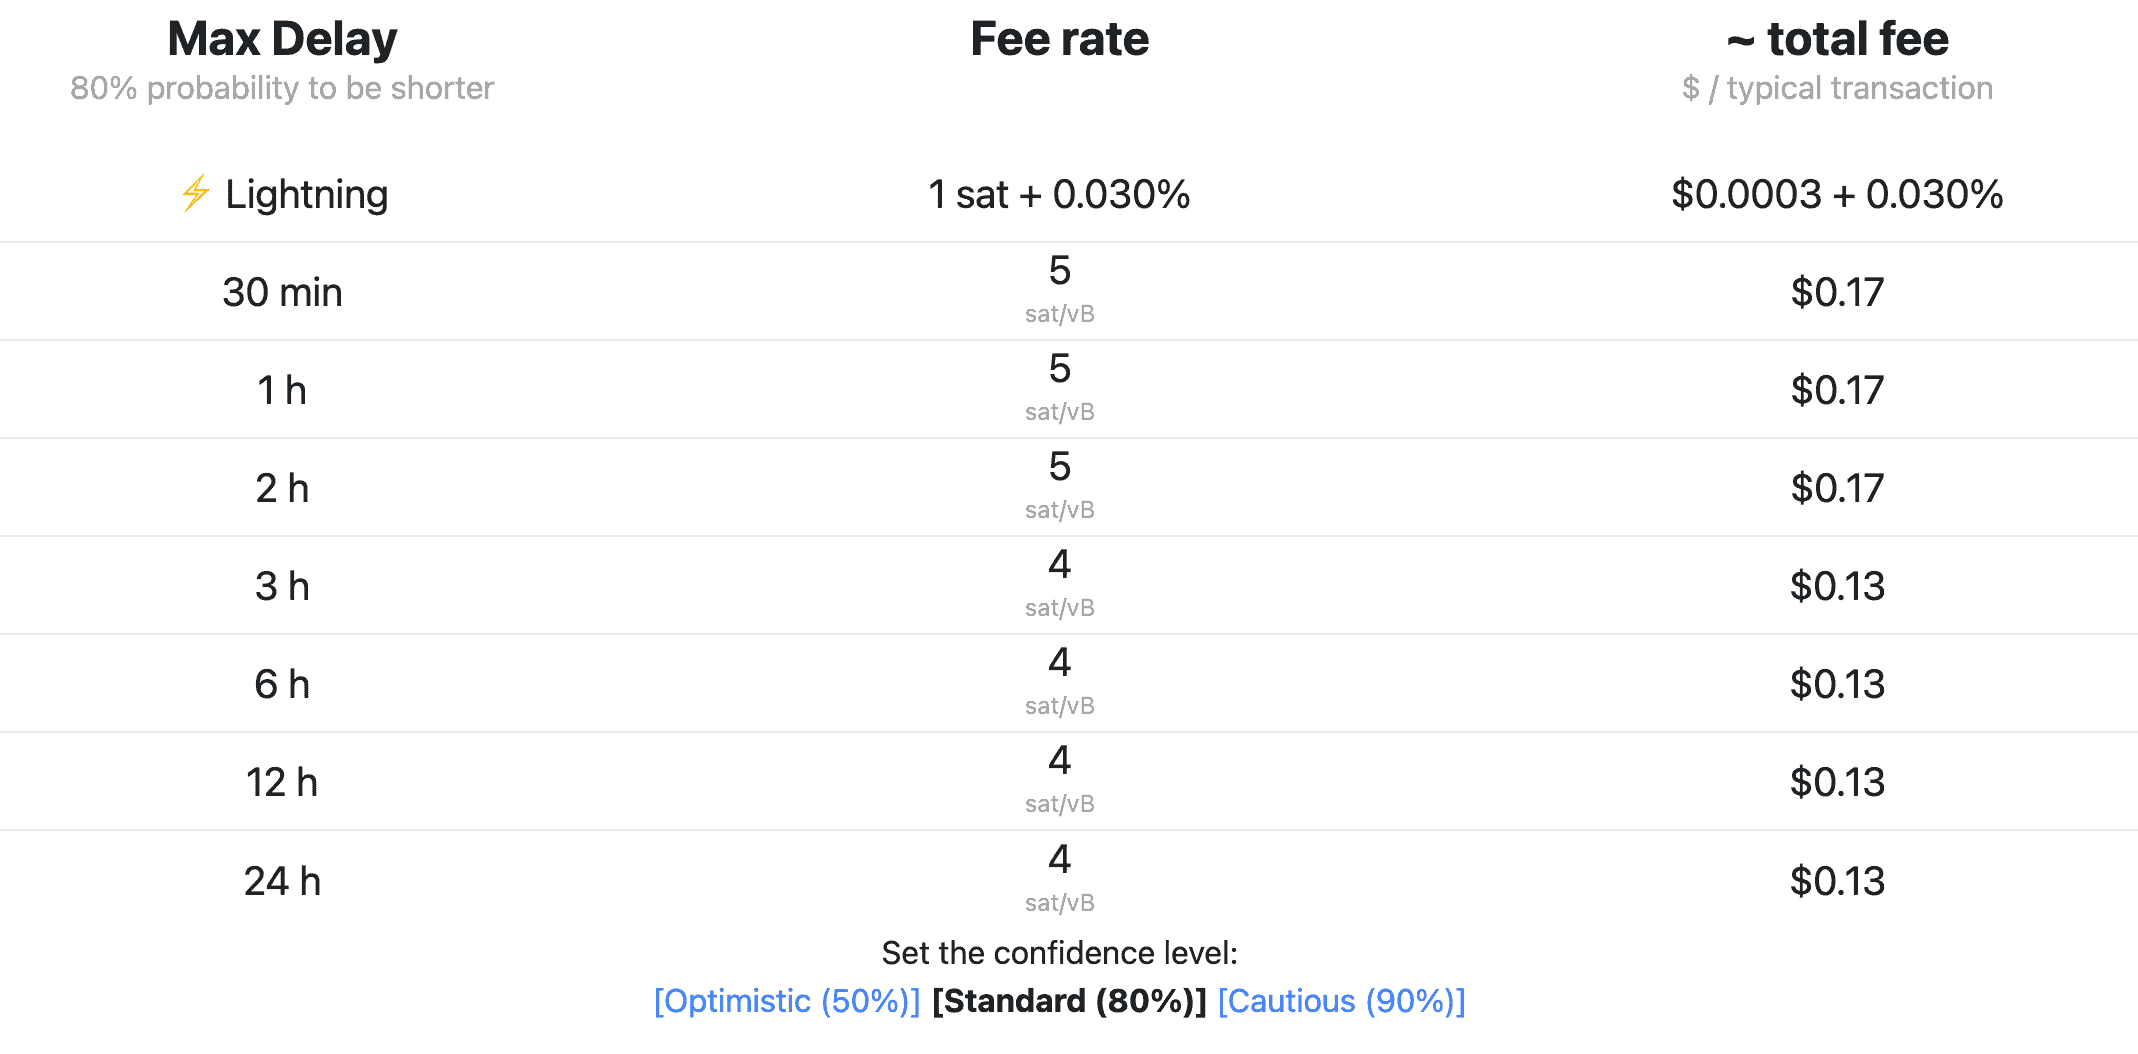The image size is (2138, 1054).
Task: Click the 12 h delay row
Action: 282,782
